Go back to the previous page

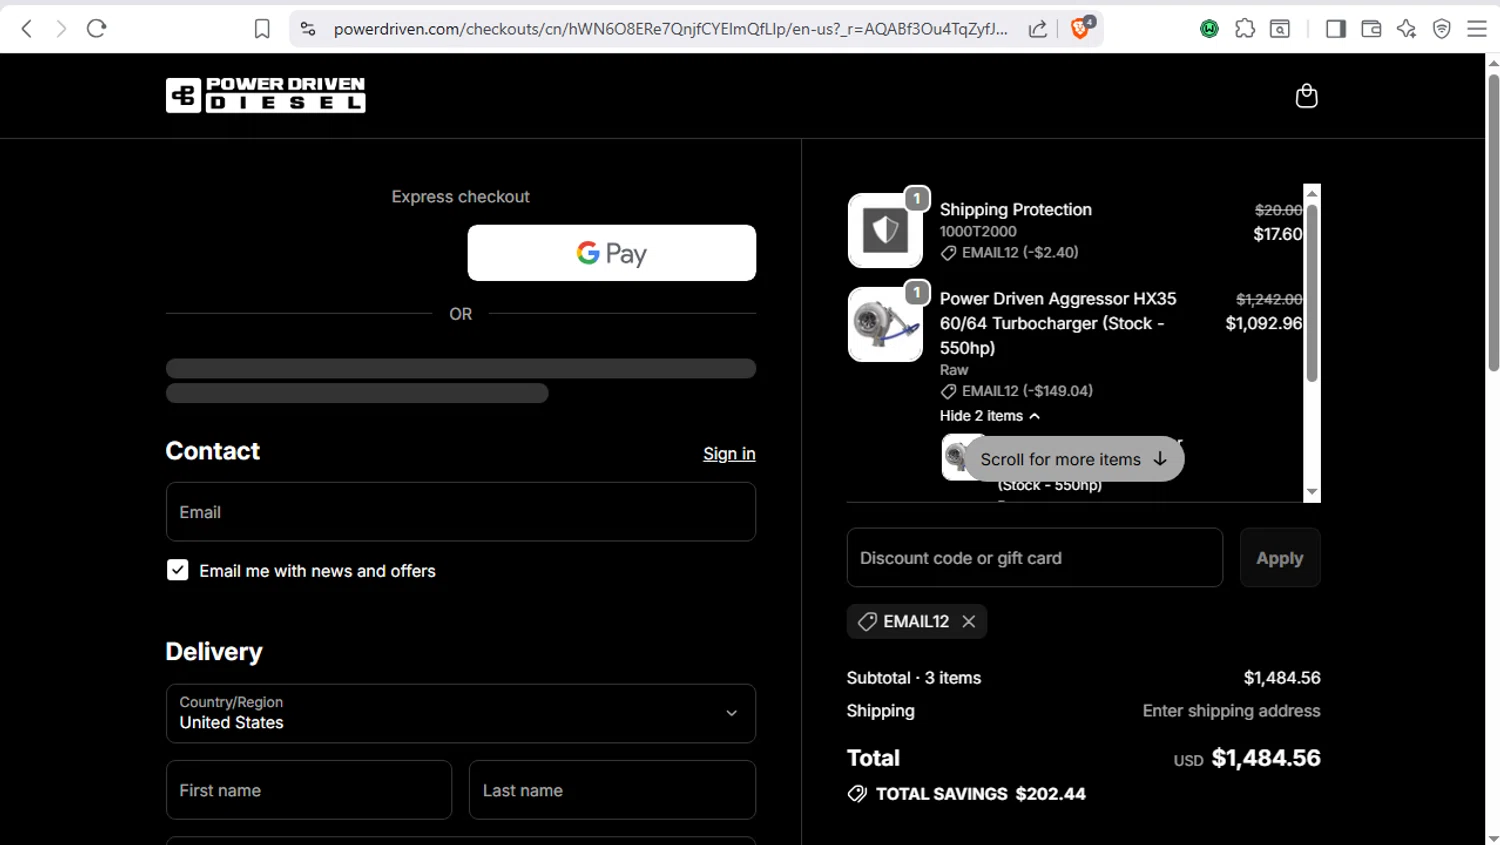(x=27, y=29)
